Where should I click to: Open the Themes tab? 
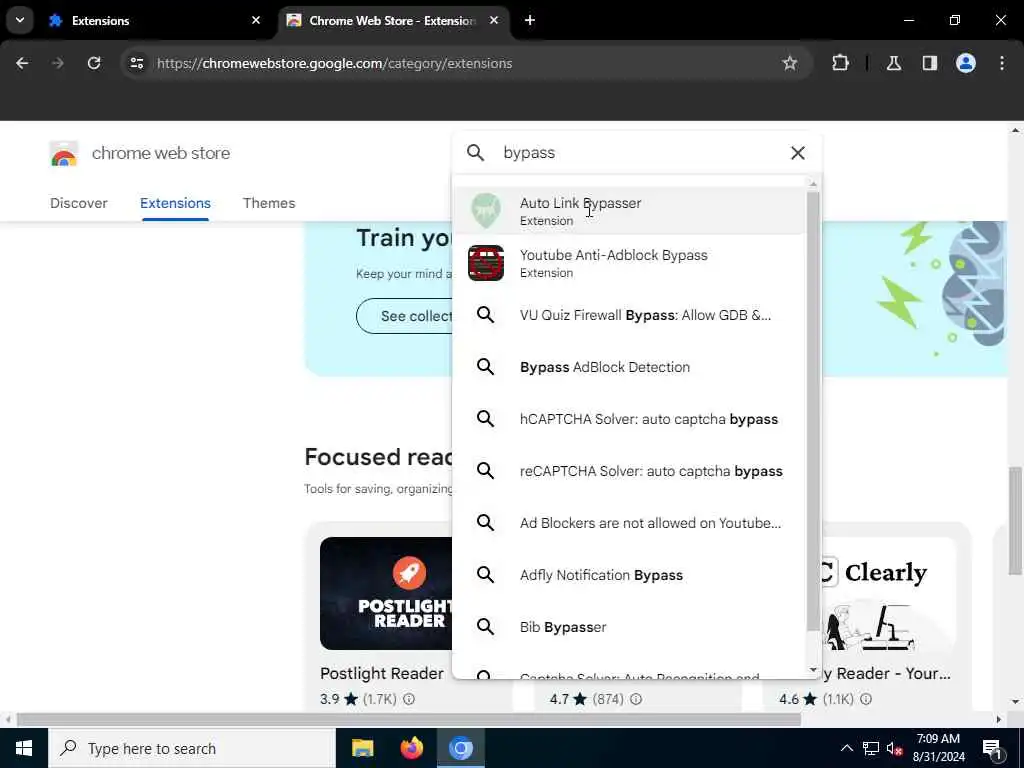[269, 203]
